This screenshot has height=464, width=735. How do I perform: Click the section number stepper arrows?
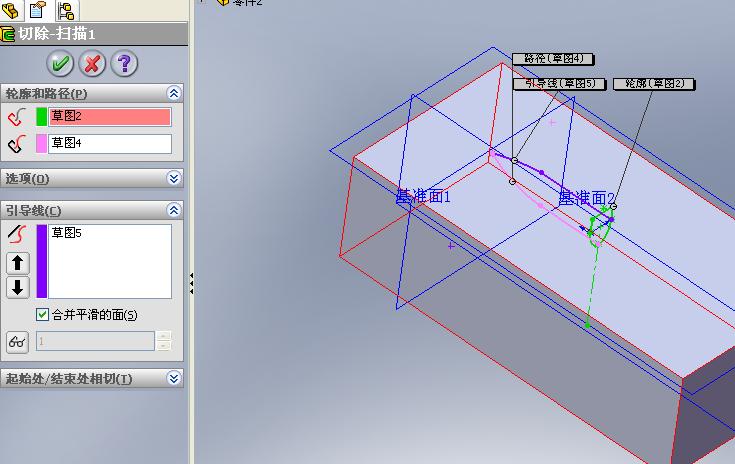[x=163, y=341]
